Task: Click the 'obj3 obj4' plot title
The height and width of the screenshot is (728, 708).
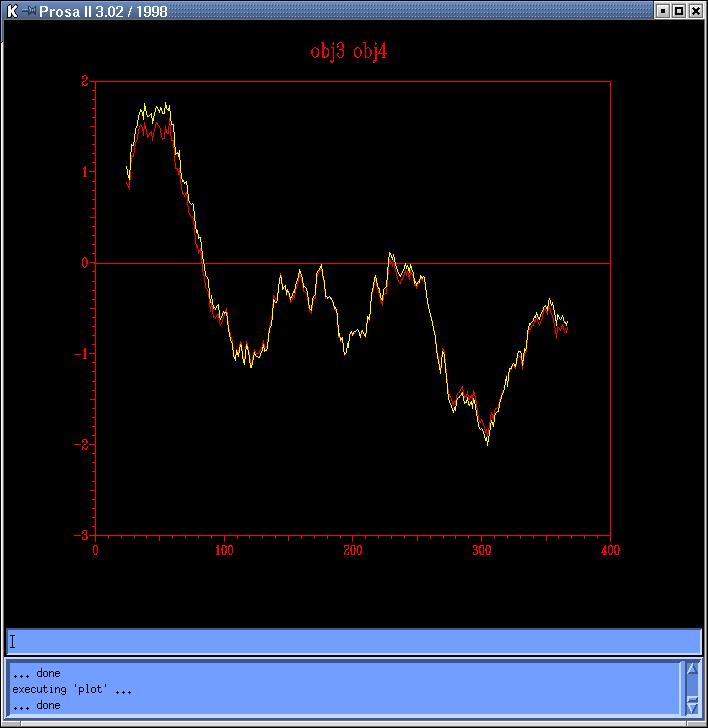Action: tap(349, 52)
